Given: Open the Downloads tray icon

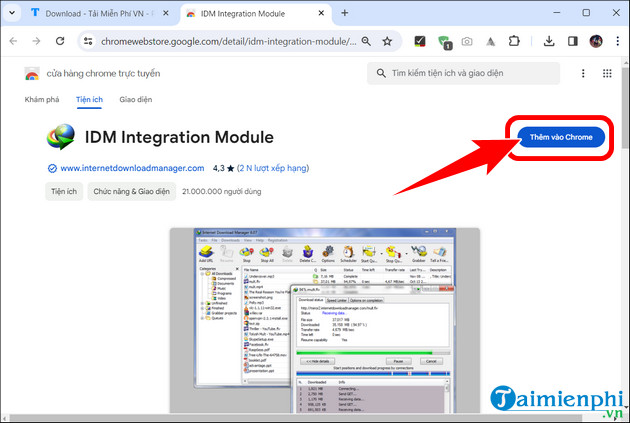Looking at the screenshot, I should [549, 41].
